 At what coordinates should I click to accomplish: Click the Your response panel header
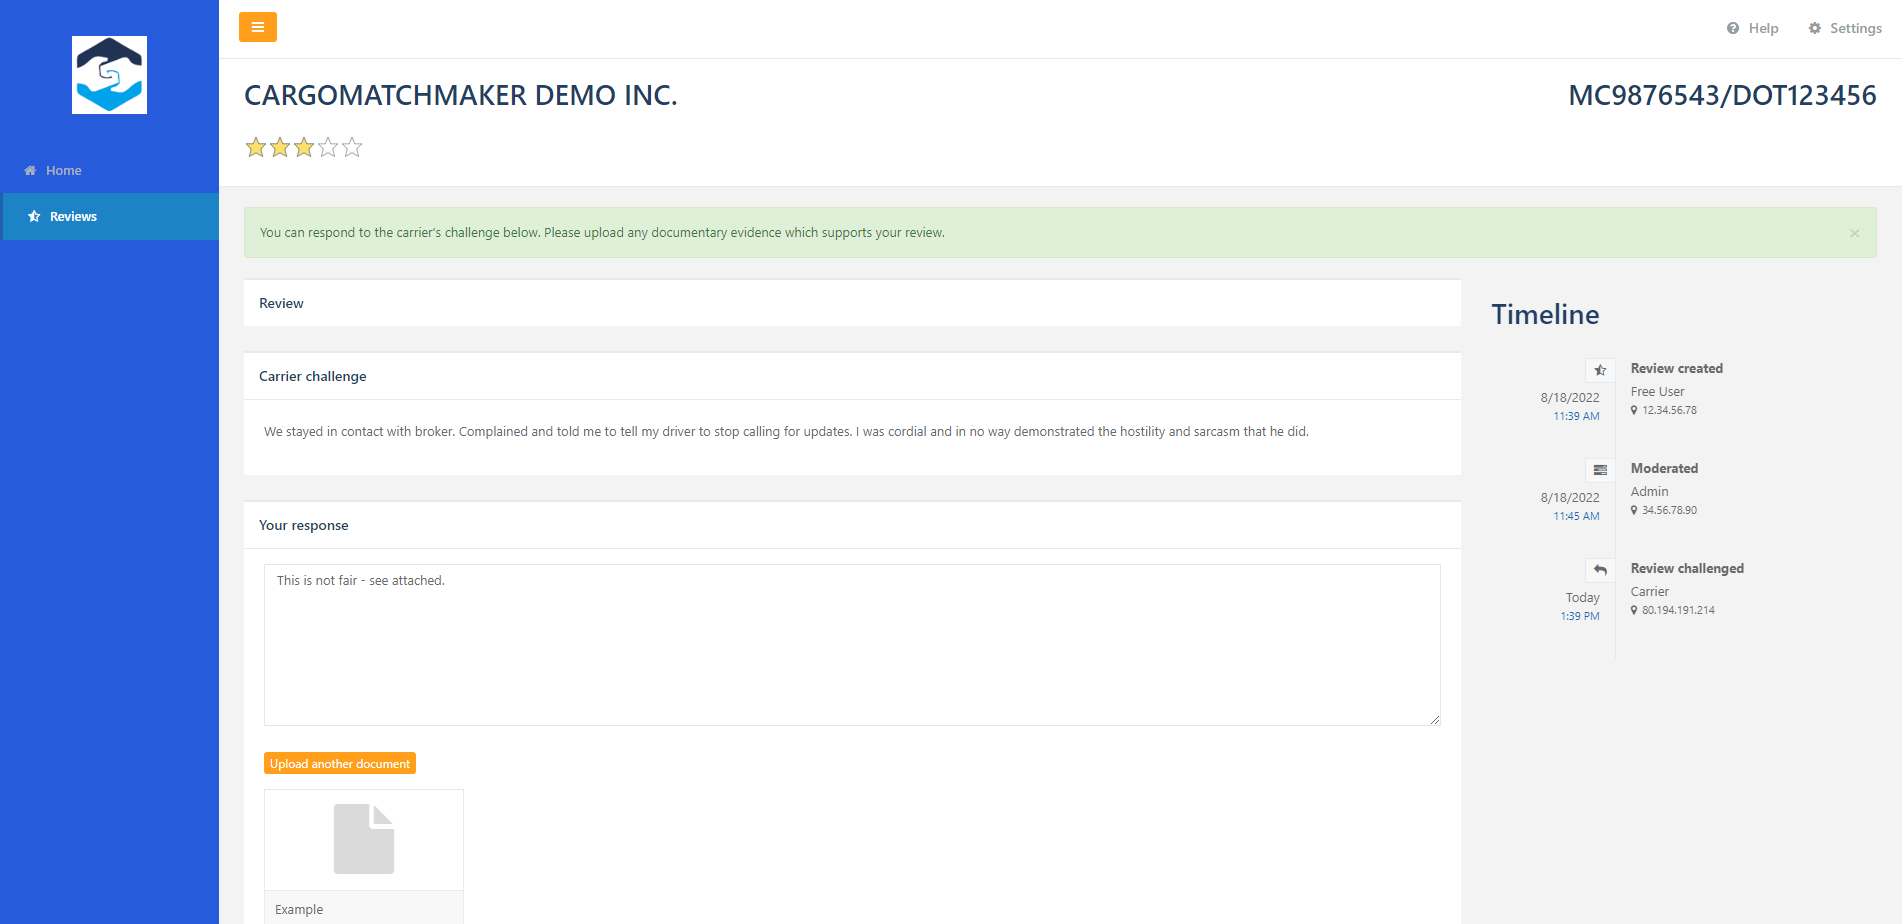(x=852, y=525)
